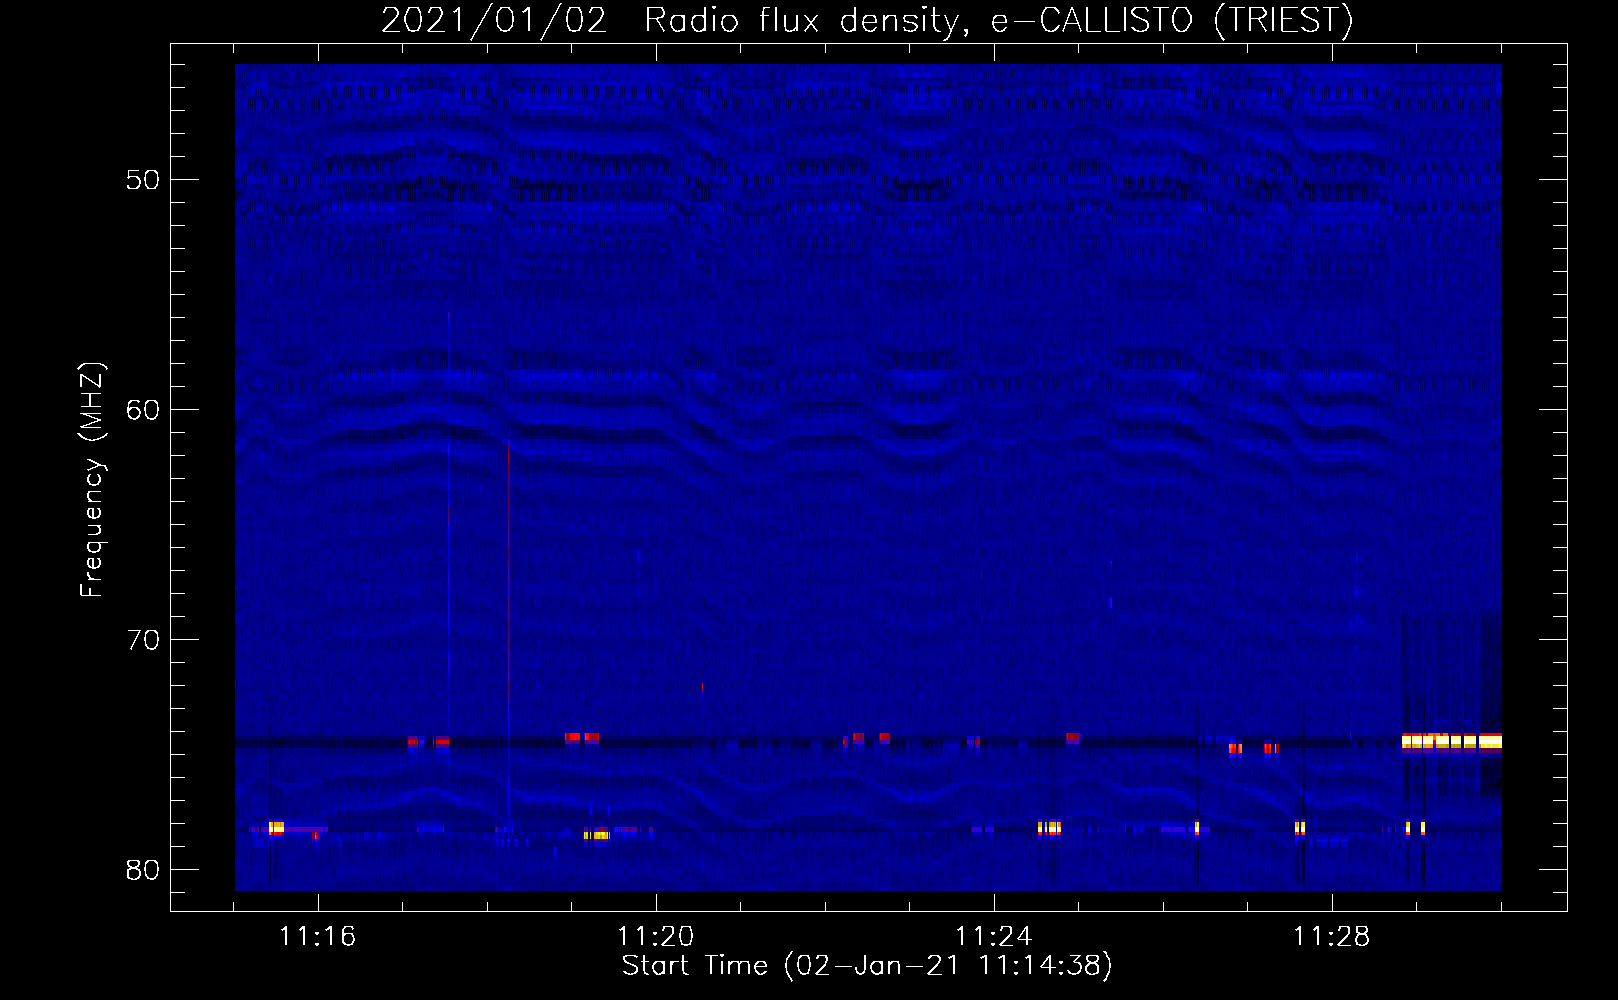Click the "11:16" time tick label

(x=317, y=937)
